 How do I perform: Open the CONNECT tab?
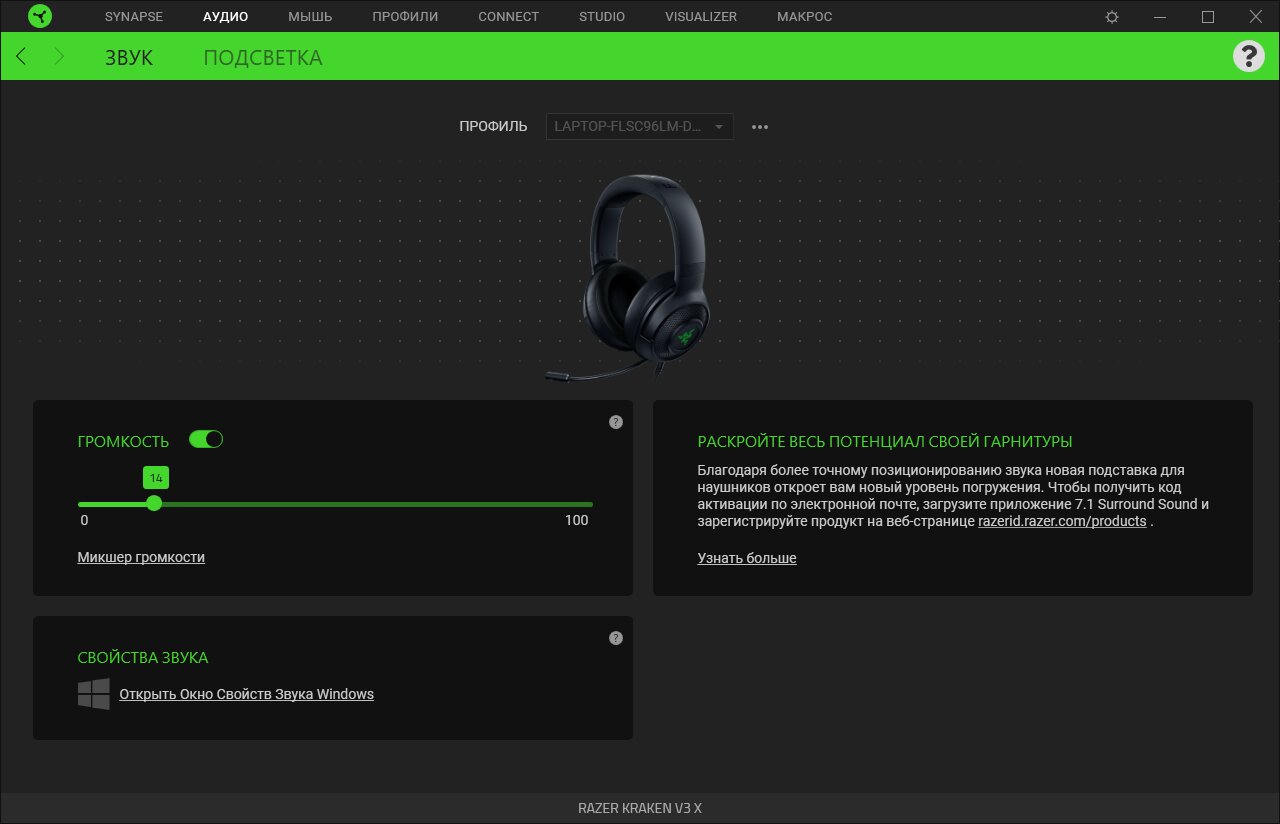[x=508, y=17]
